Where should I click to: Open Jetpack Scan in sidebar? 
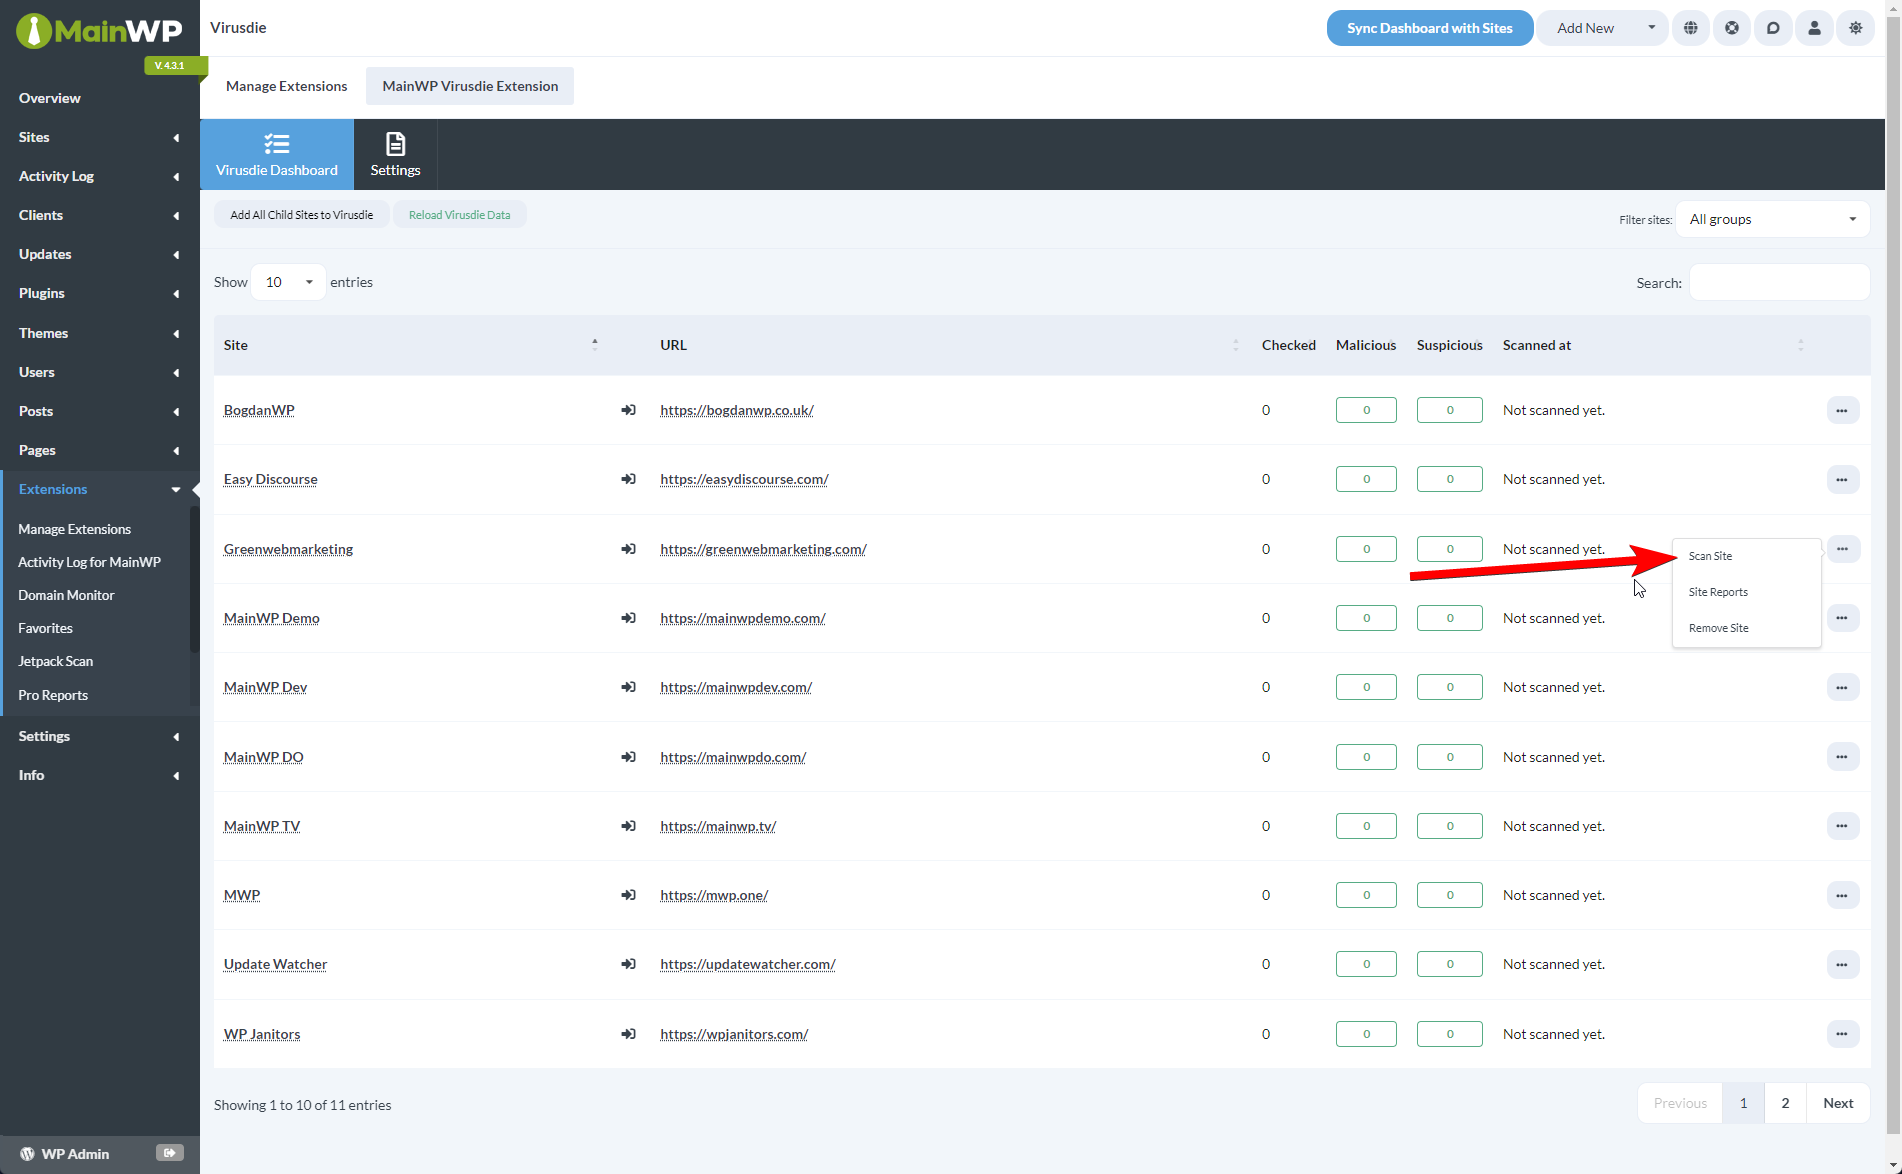[x=56, y=661]
